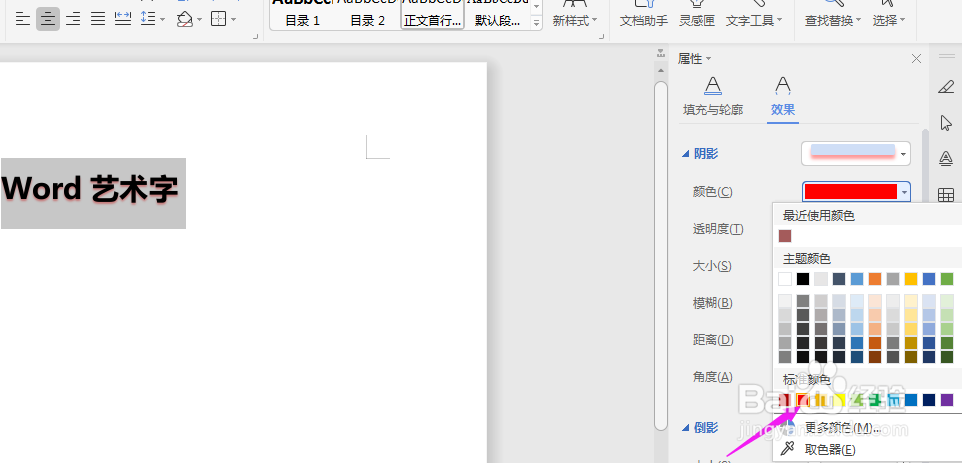Click the center alignment icon
The width and height of the screenshot is (962, 463).
[48, 19]
